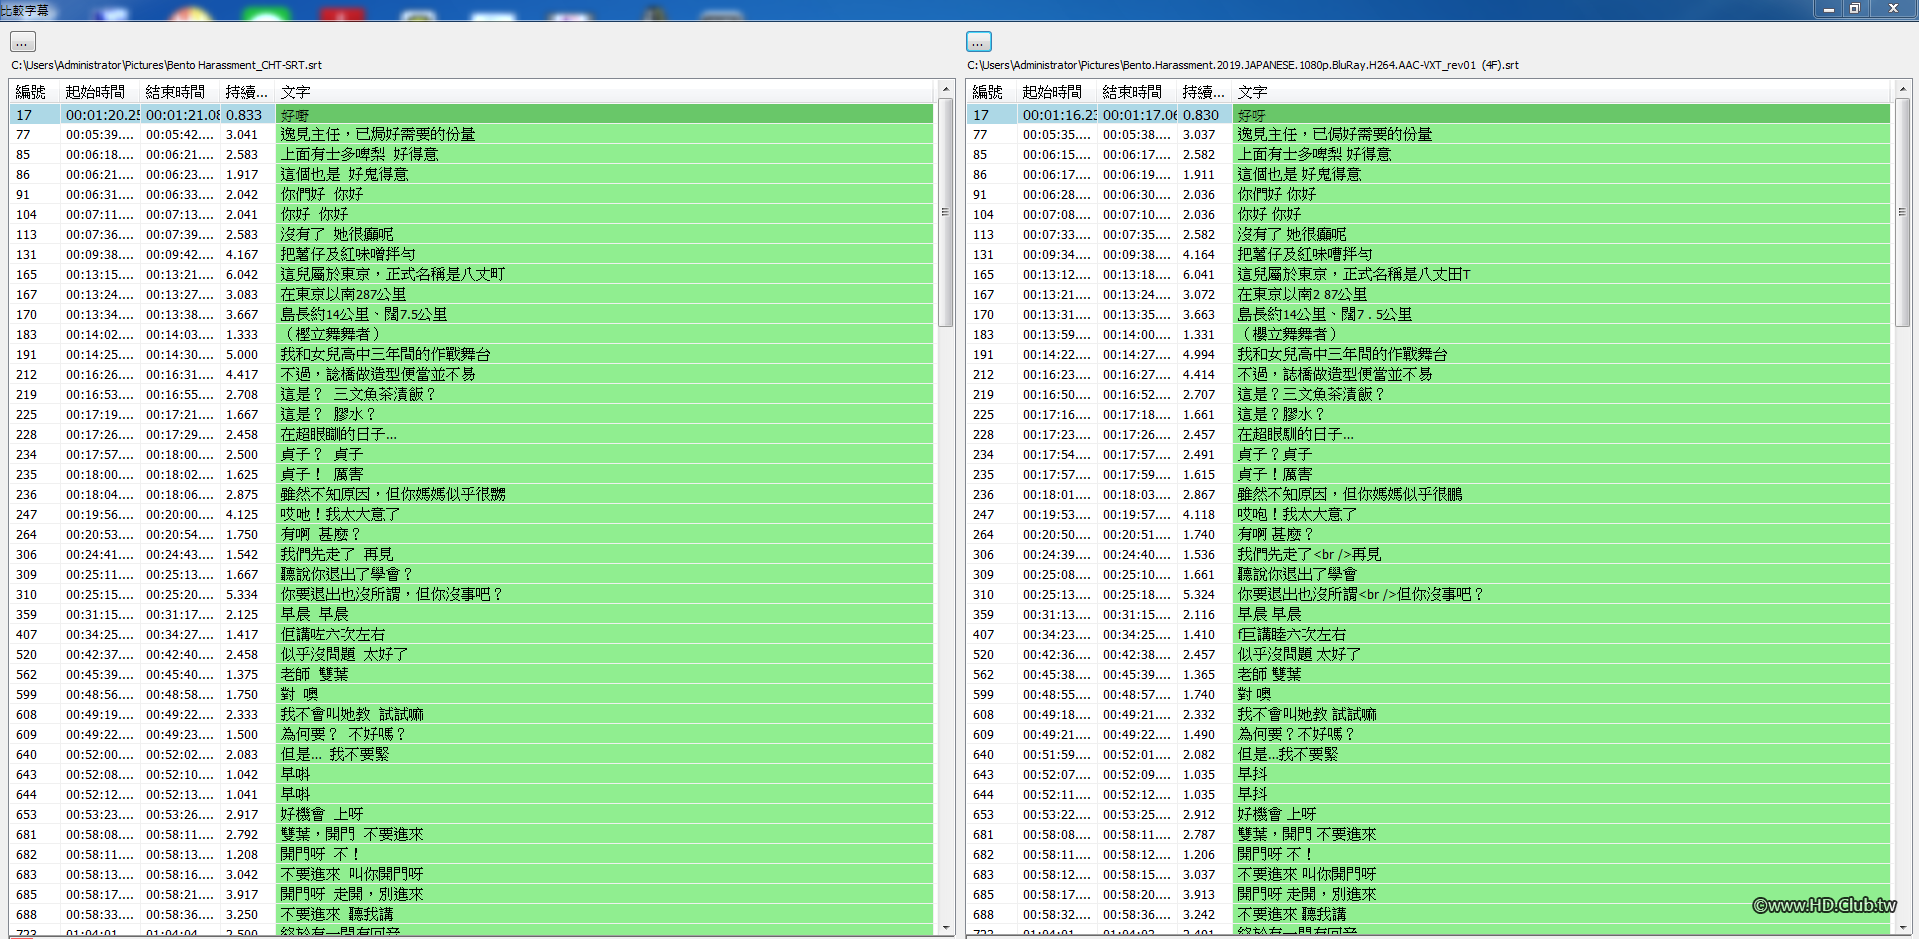
Task: Select left row 165 about 八丈町
Action: (471, 274)
